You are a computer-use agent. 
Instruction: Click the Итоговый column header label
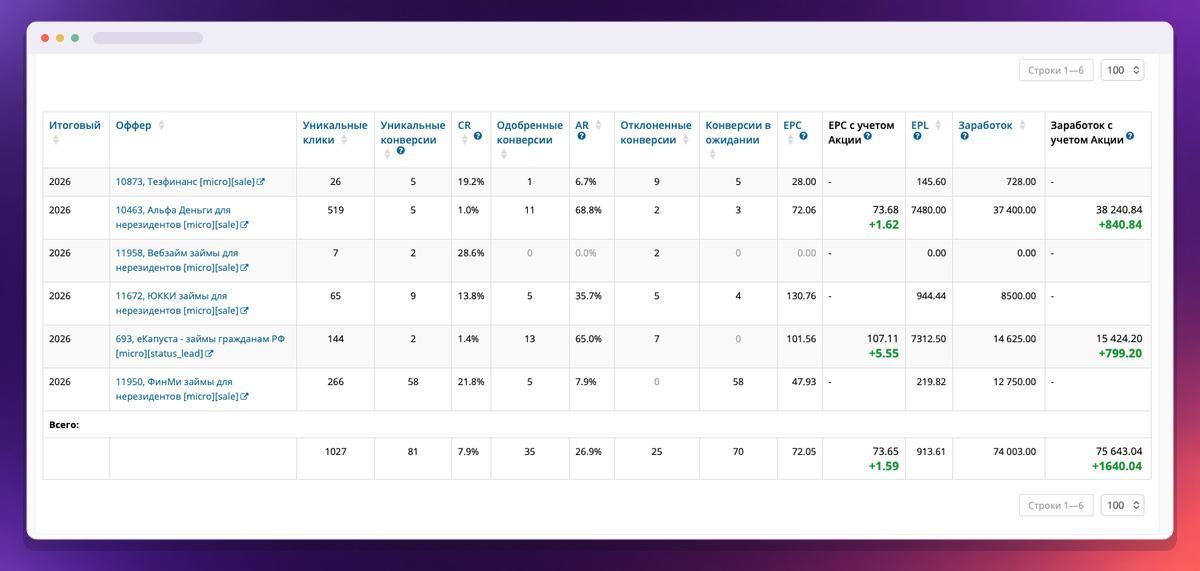point(75,125)
